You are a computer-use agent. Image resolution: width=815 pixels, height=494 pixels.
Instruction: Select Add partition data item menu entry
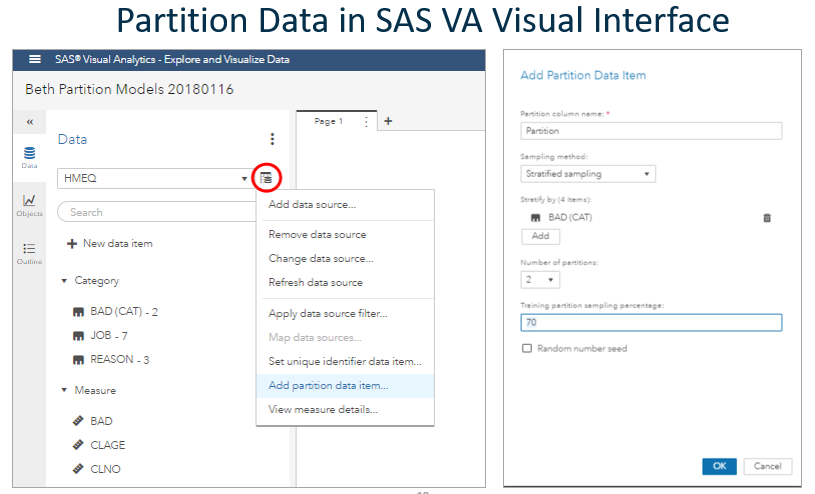[x=328, y=385]
